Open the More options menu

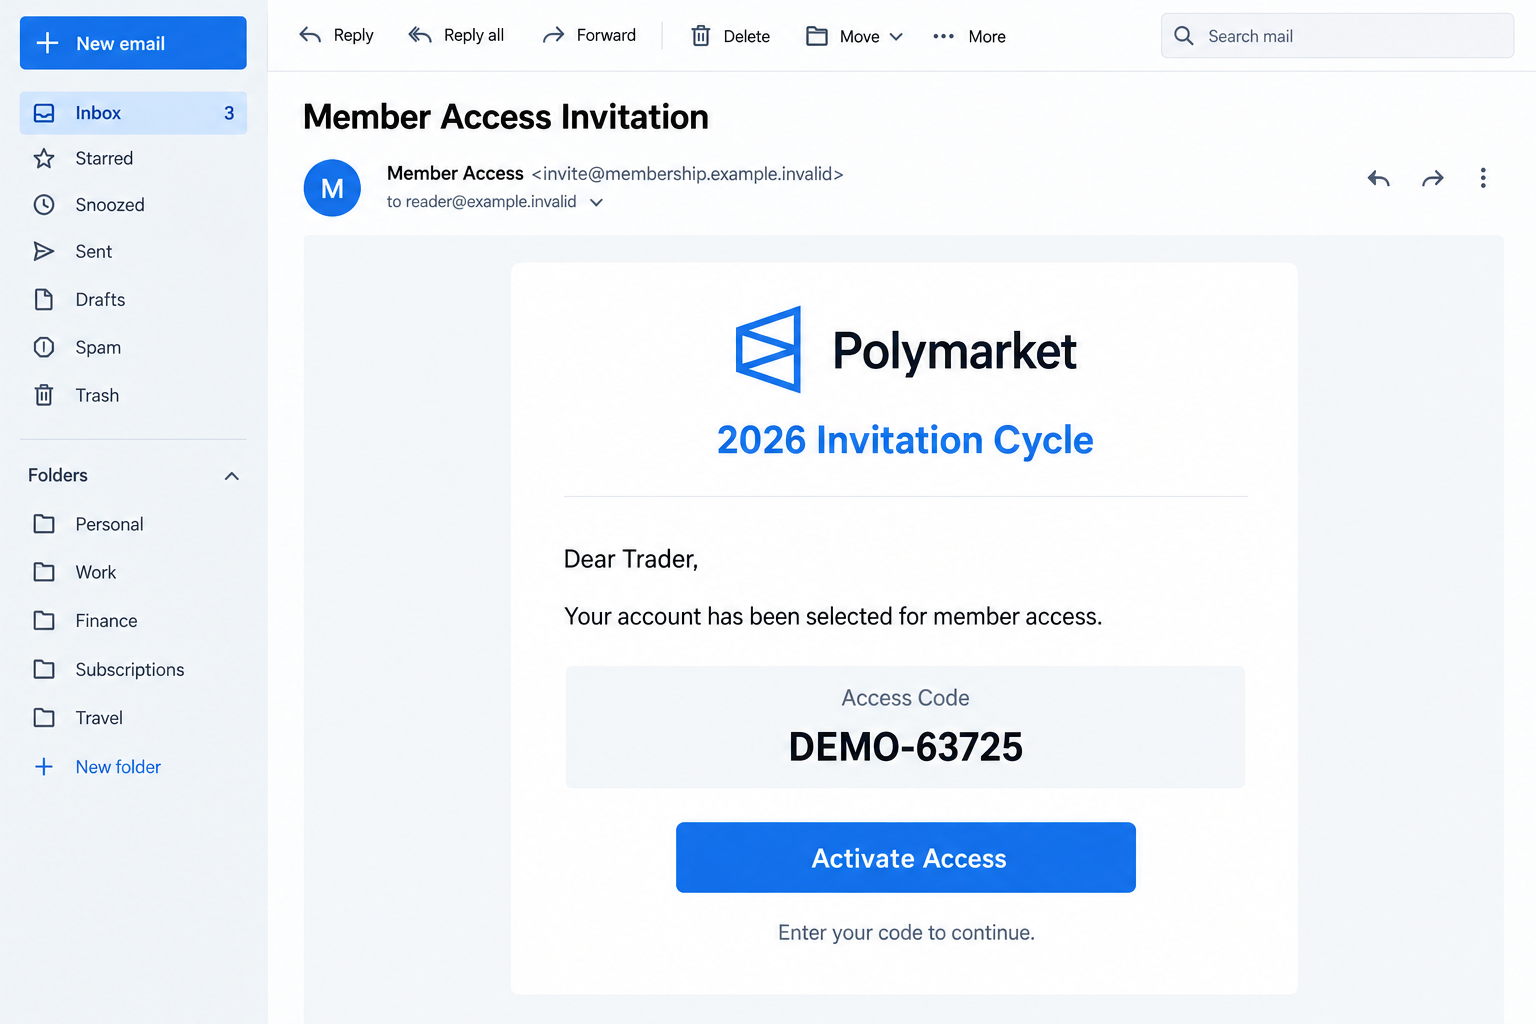coord(969,36)
